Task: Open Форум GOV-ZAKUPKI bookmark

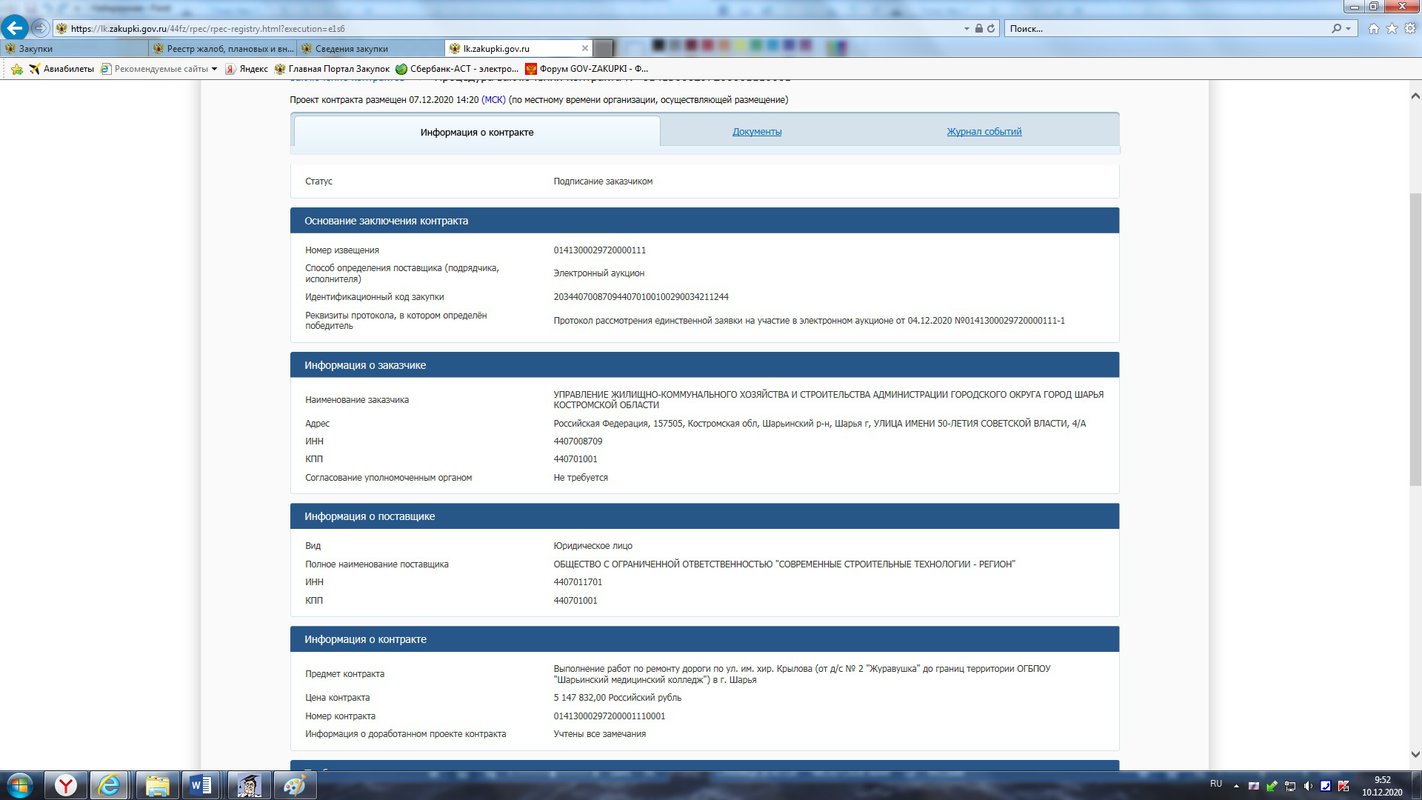Action: point(587,69)
